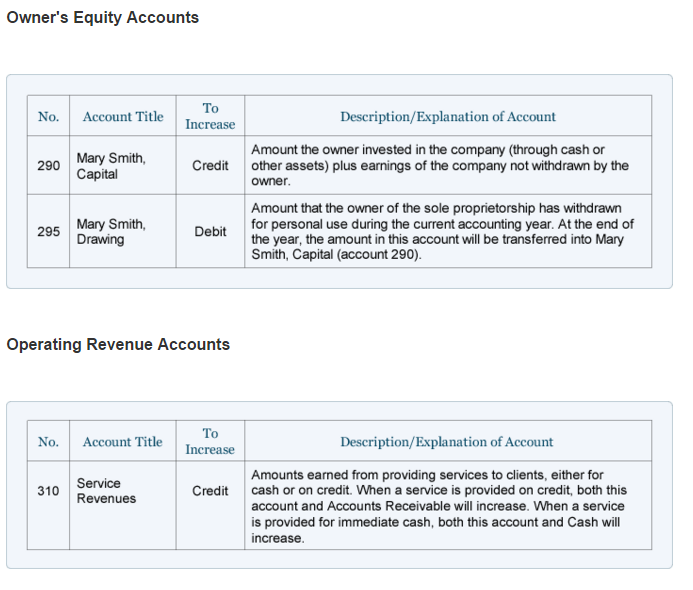Screen dimensions: 693x590
Task: Select account number 310 cell
Action: click(48, 491)
